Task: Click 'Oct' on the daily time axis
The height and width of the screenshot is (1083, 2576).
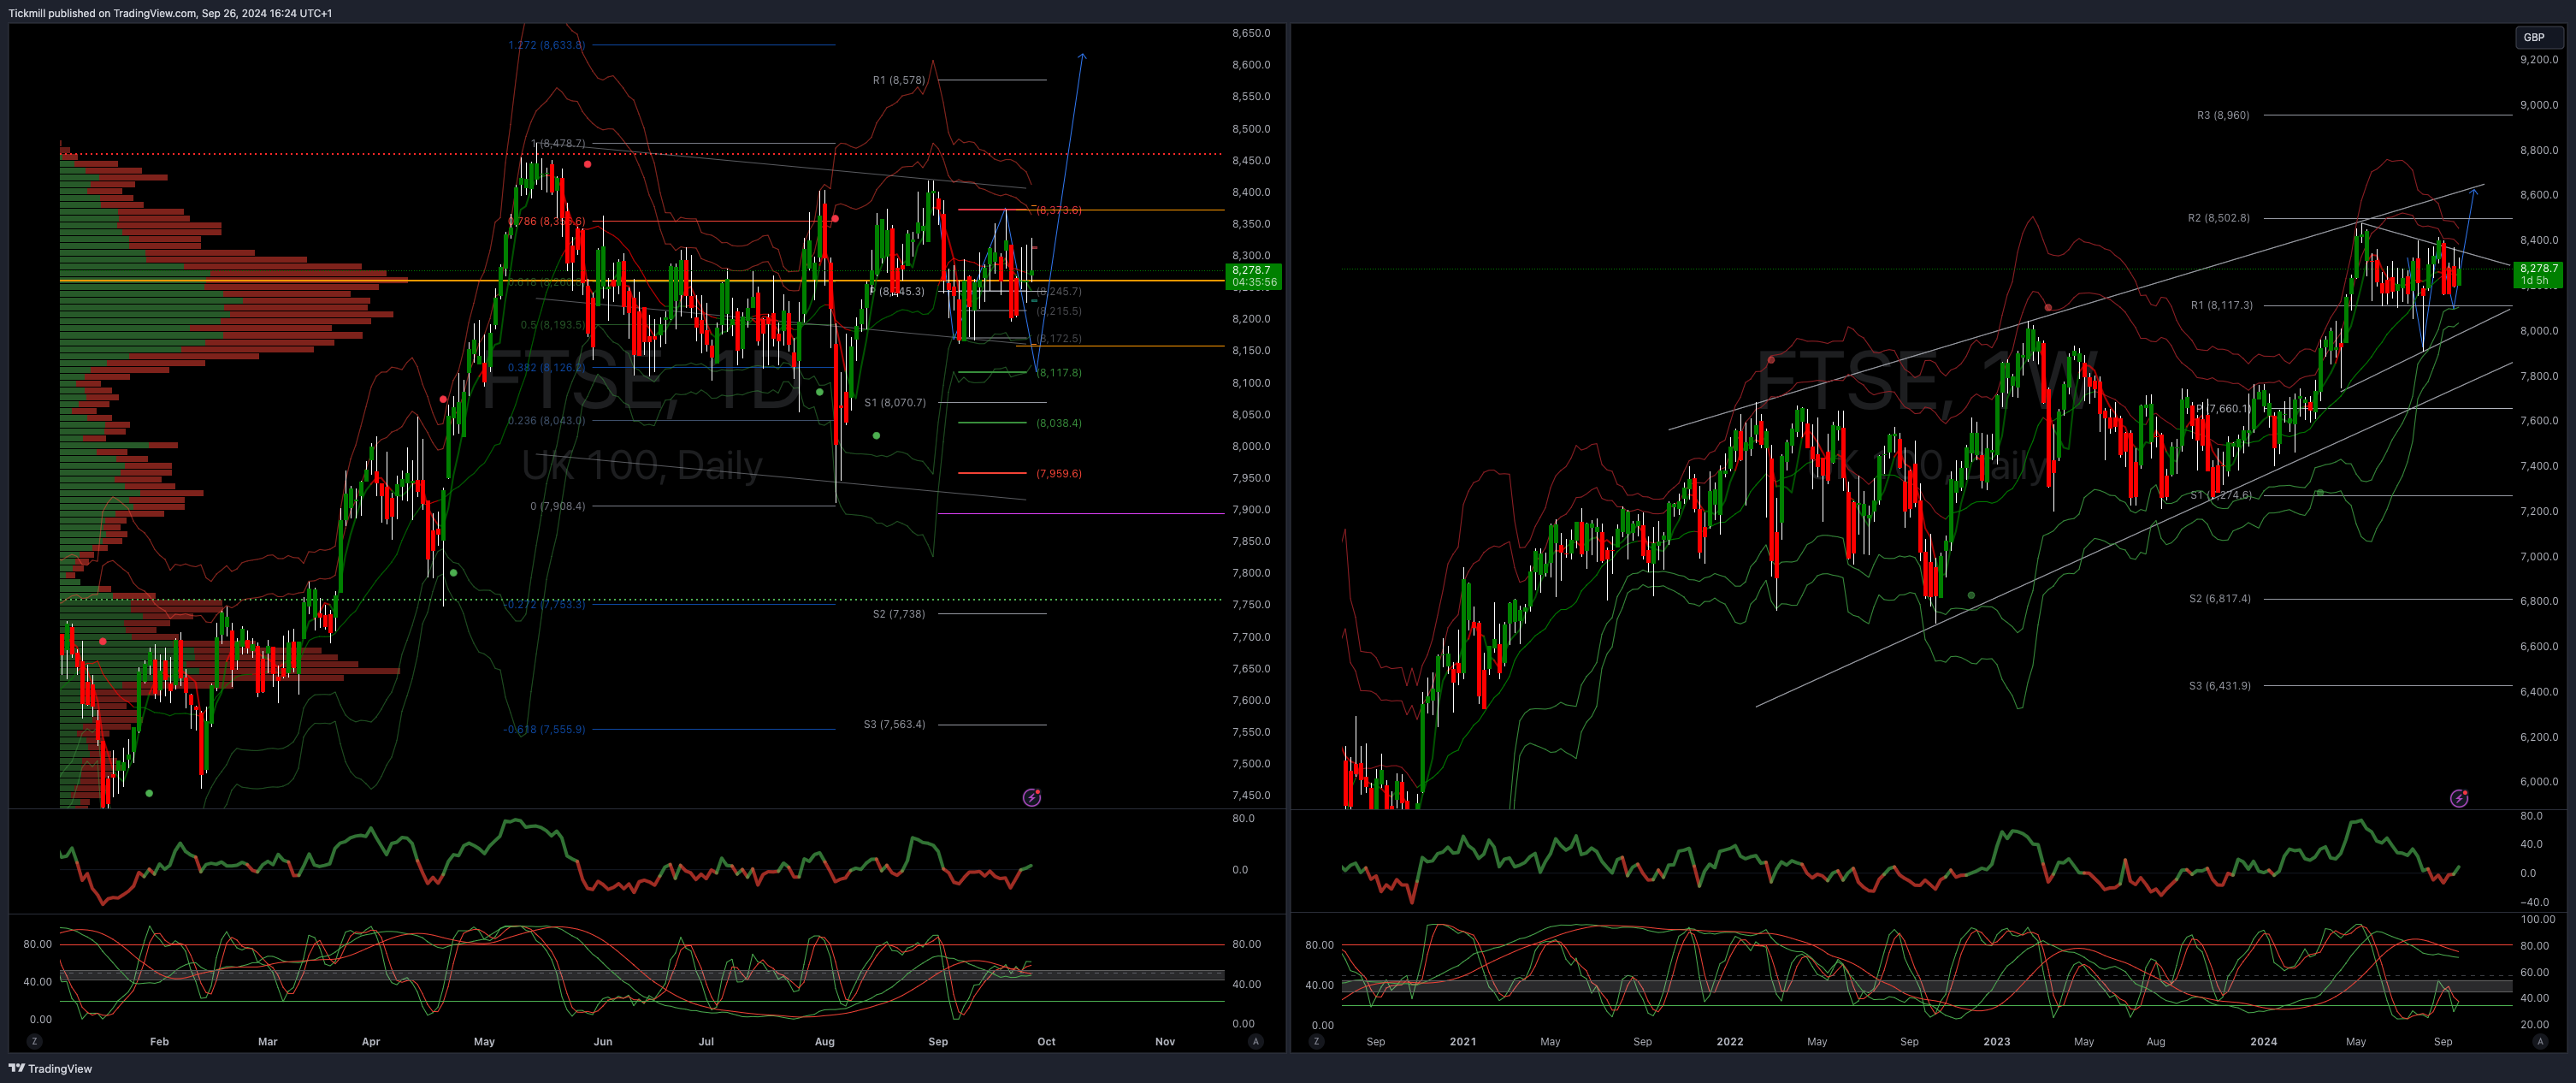Action: (x=1046, y=1041)
